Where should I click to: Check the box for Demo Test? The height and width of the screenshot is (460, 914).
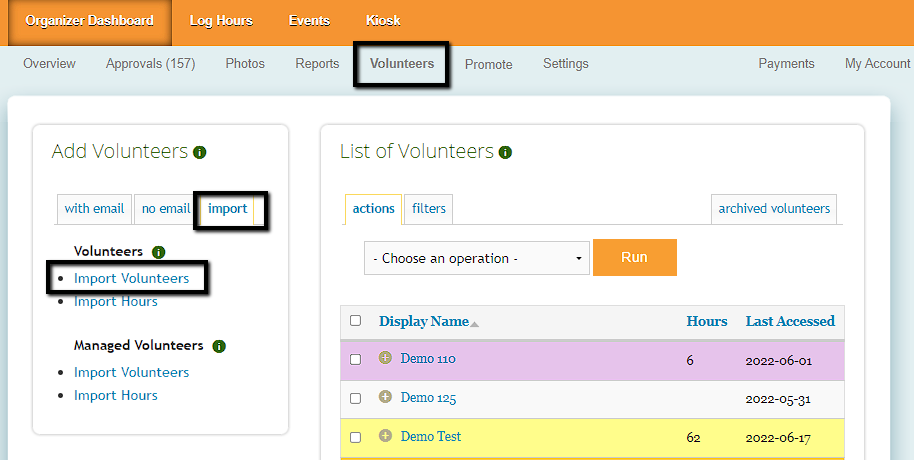click(x=356, y=437)
